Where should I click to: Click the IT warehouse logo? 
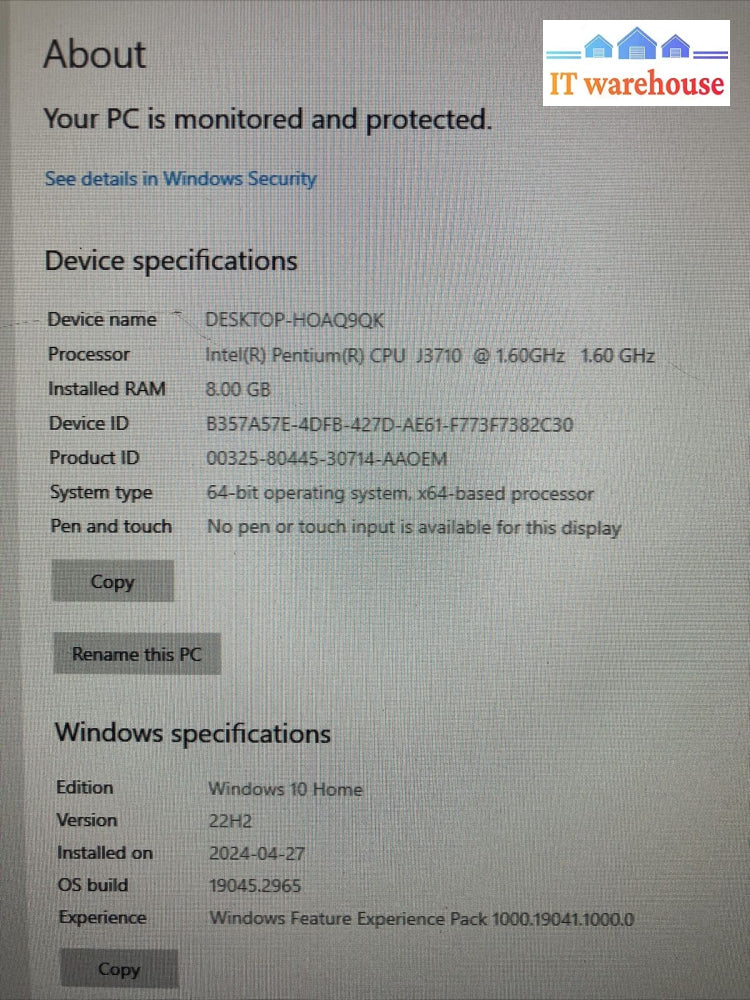click(x=636, y=62)
